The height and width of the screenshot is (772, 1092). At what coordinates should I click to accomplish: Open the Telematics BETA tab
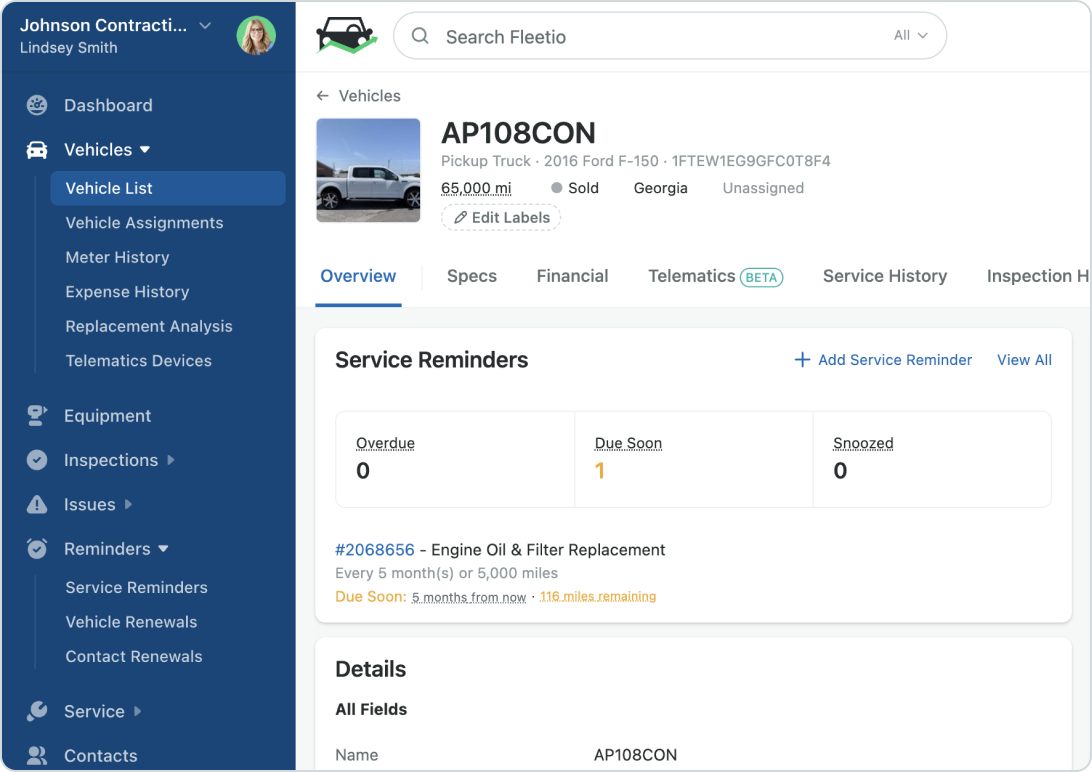[715, 276]
